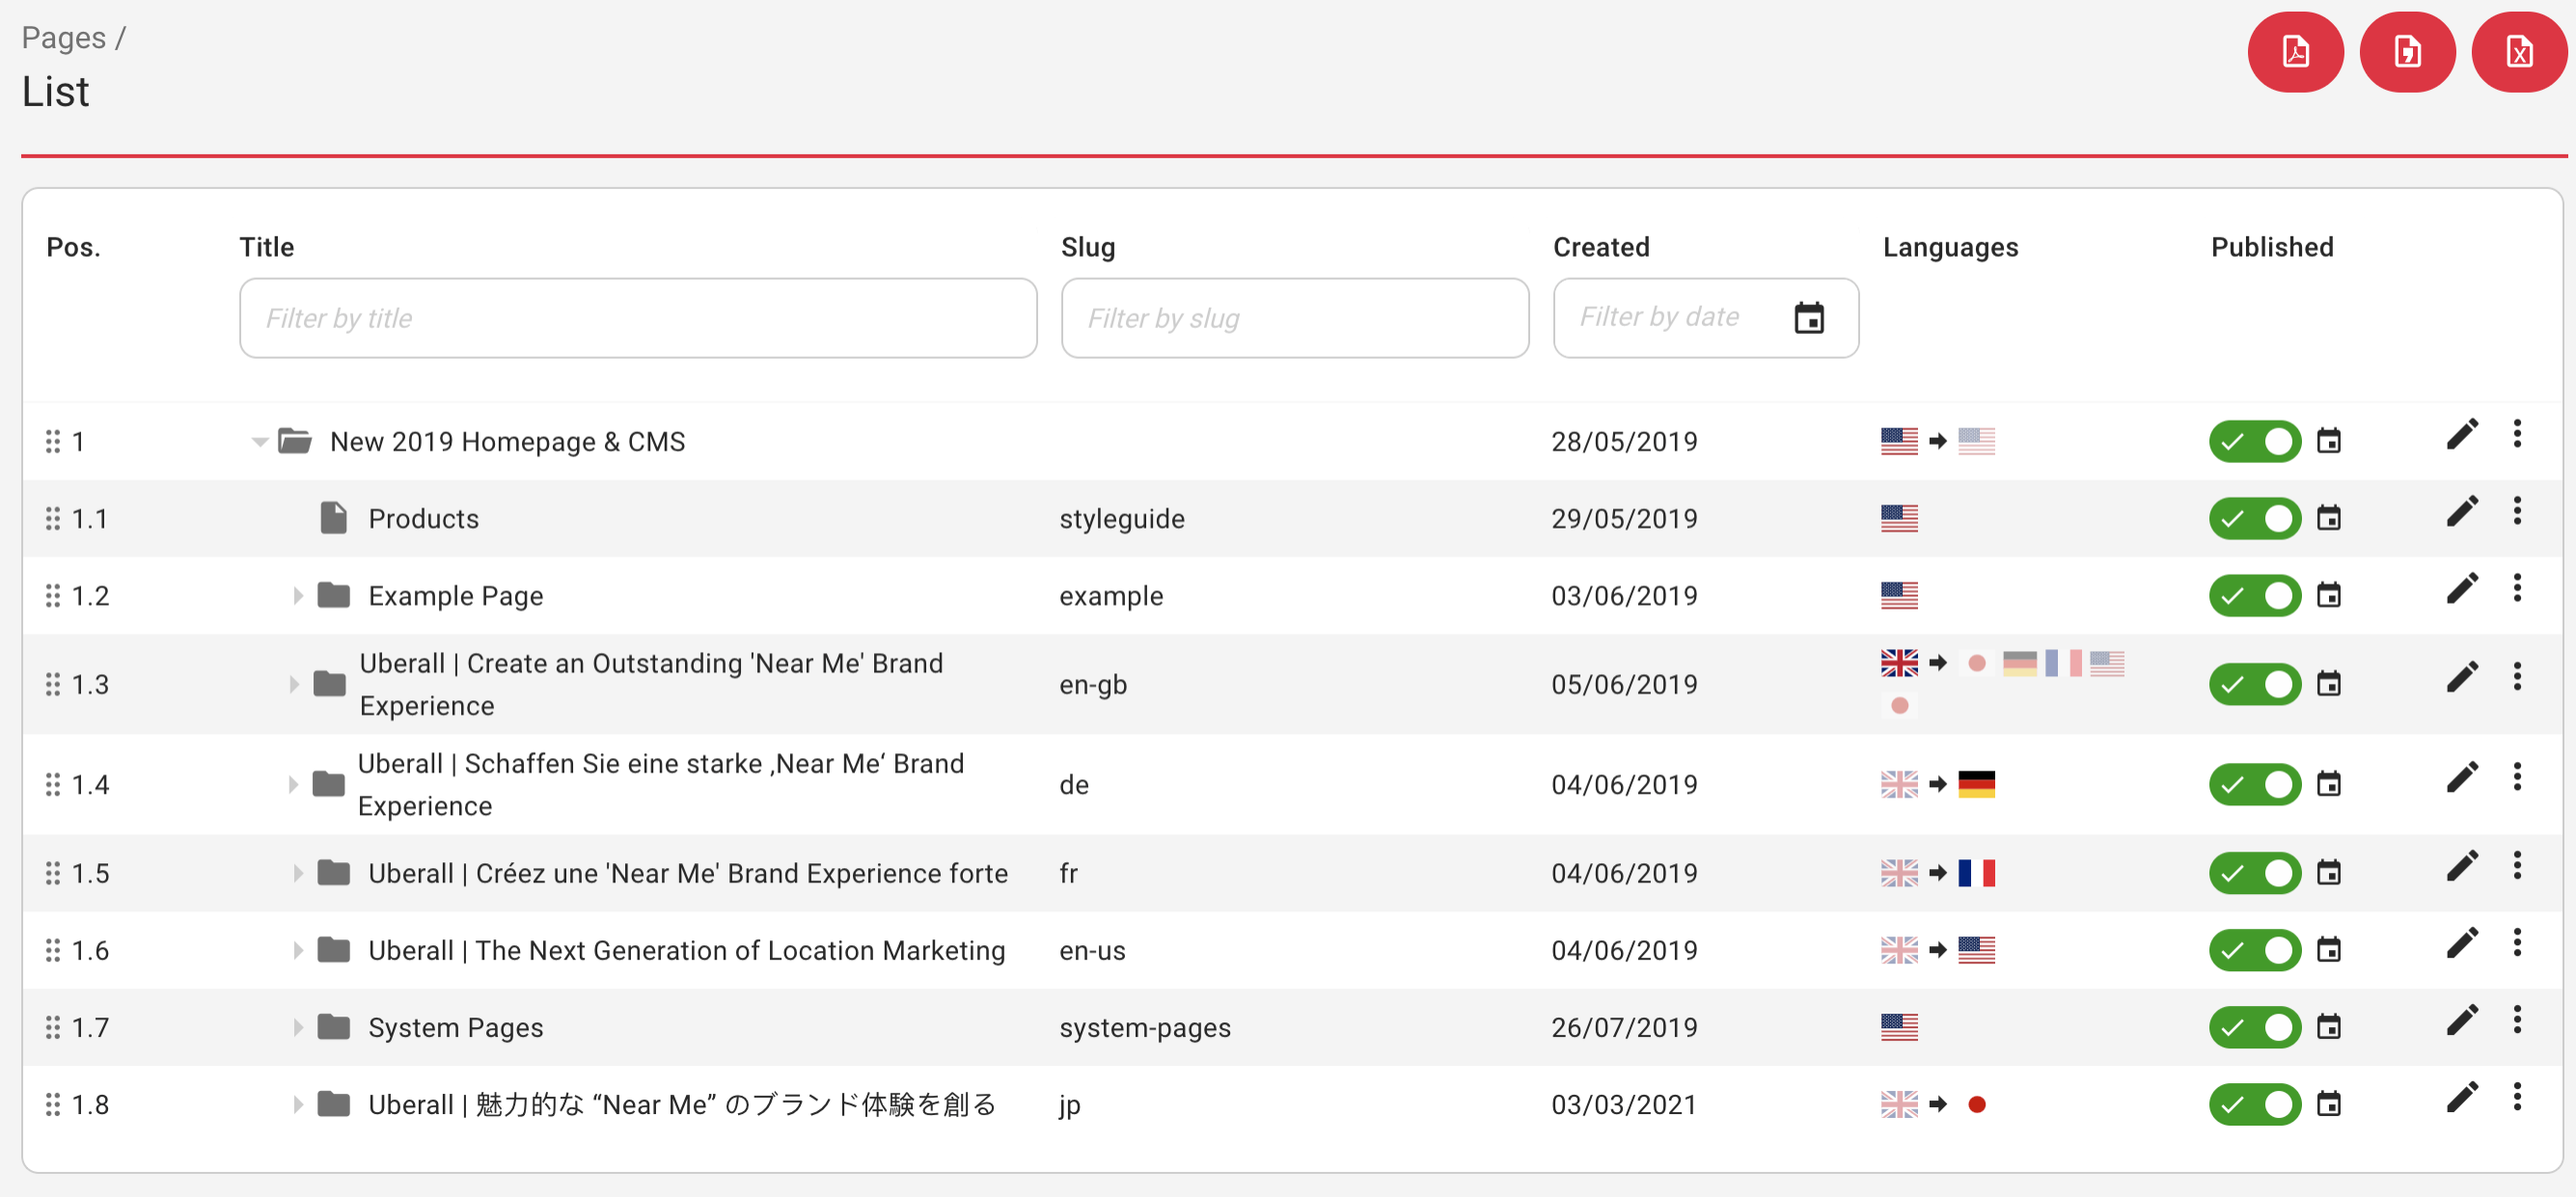This screenshot has height=1197, width=2576.
Task: Edit the Example Page row
Action: click(2462, 588)
